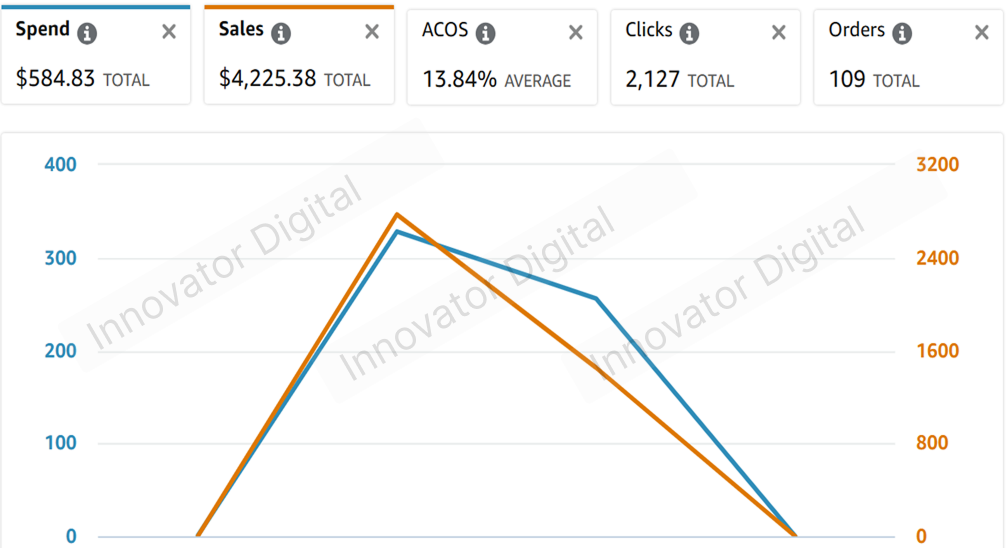The width and height of the screenshot is (1006, 548).
Task: Click the orange Sales line peak
Action: pyautogui.click(x=397, y=214)
